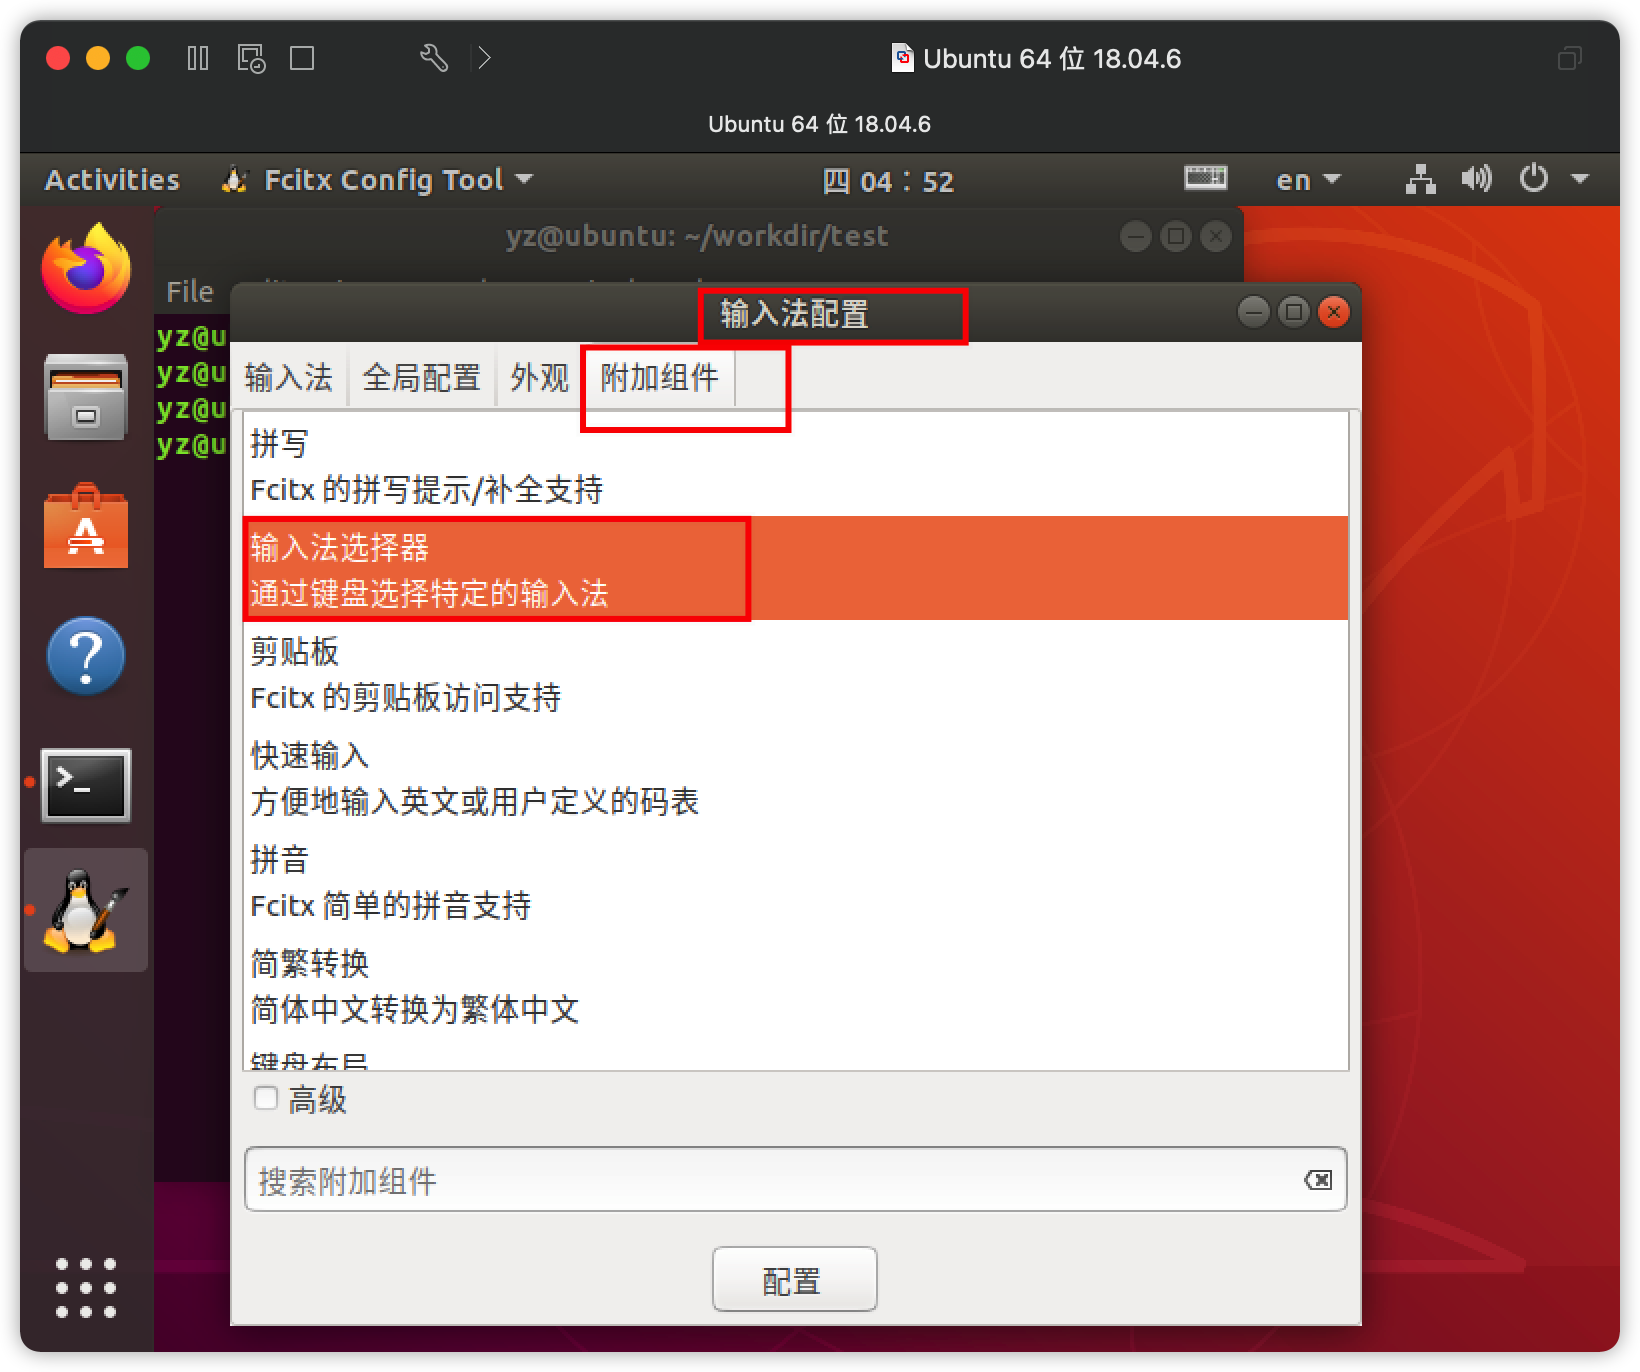Click the keyboard indicator in top bar
Screen dimensions: 1640x1372
1205,179
